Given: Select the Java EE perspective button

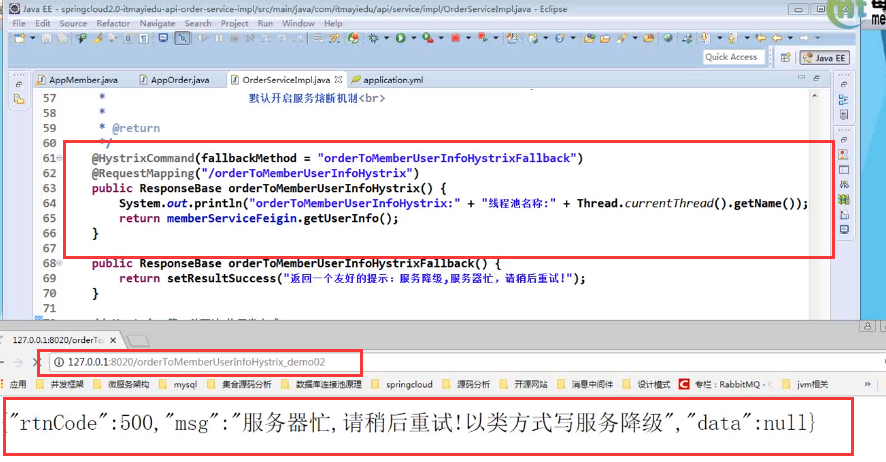Looking at the screenshot, I should pyautogui.click(x=825, y=58).
